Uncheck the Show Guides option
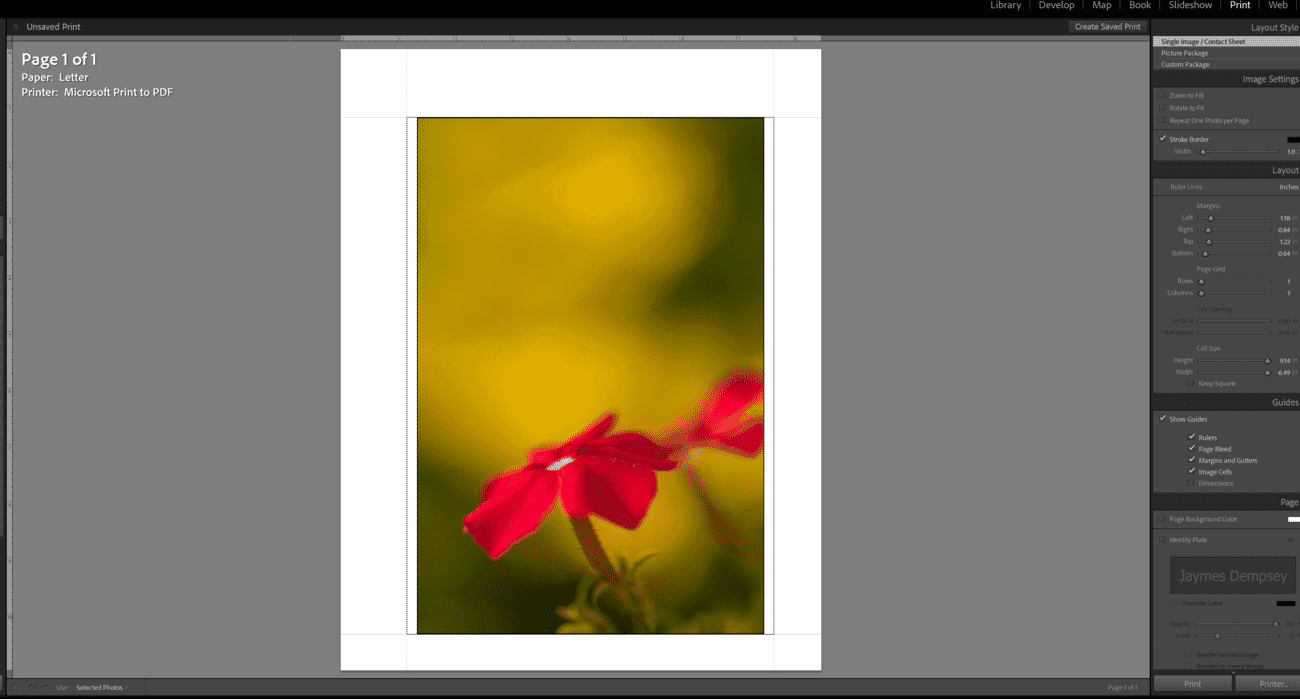Viewport: 1300px width, 699px height. 1162,418
